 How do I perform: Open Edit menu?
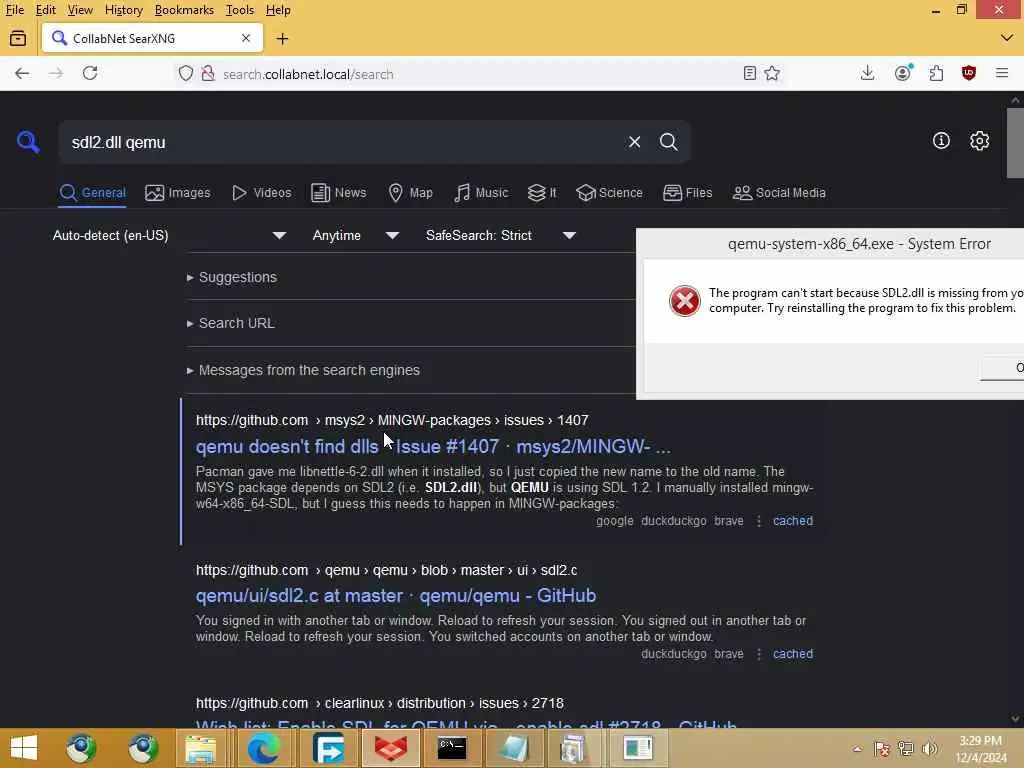(45, 10)
